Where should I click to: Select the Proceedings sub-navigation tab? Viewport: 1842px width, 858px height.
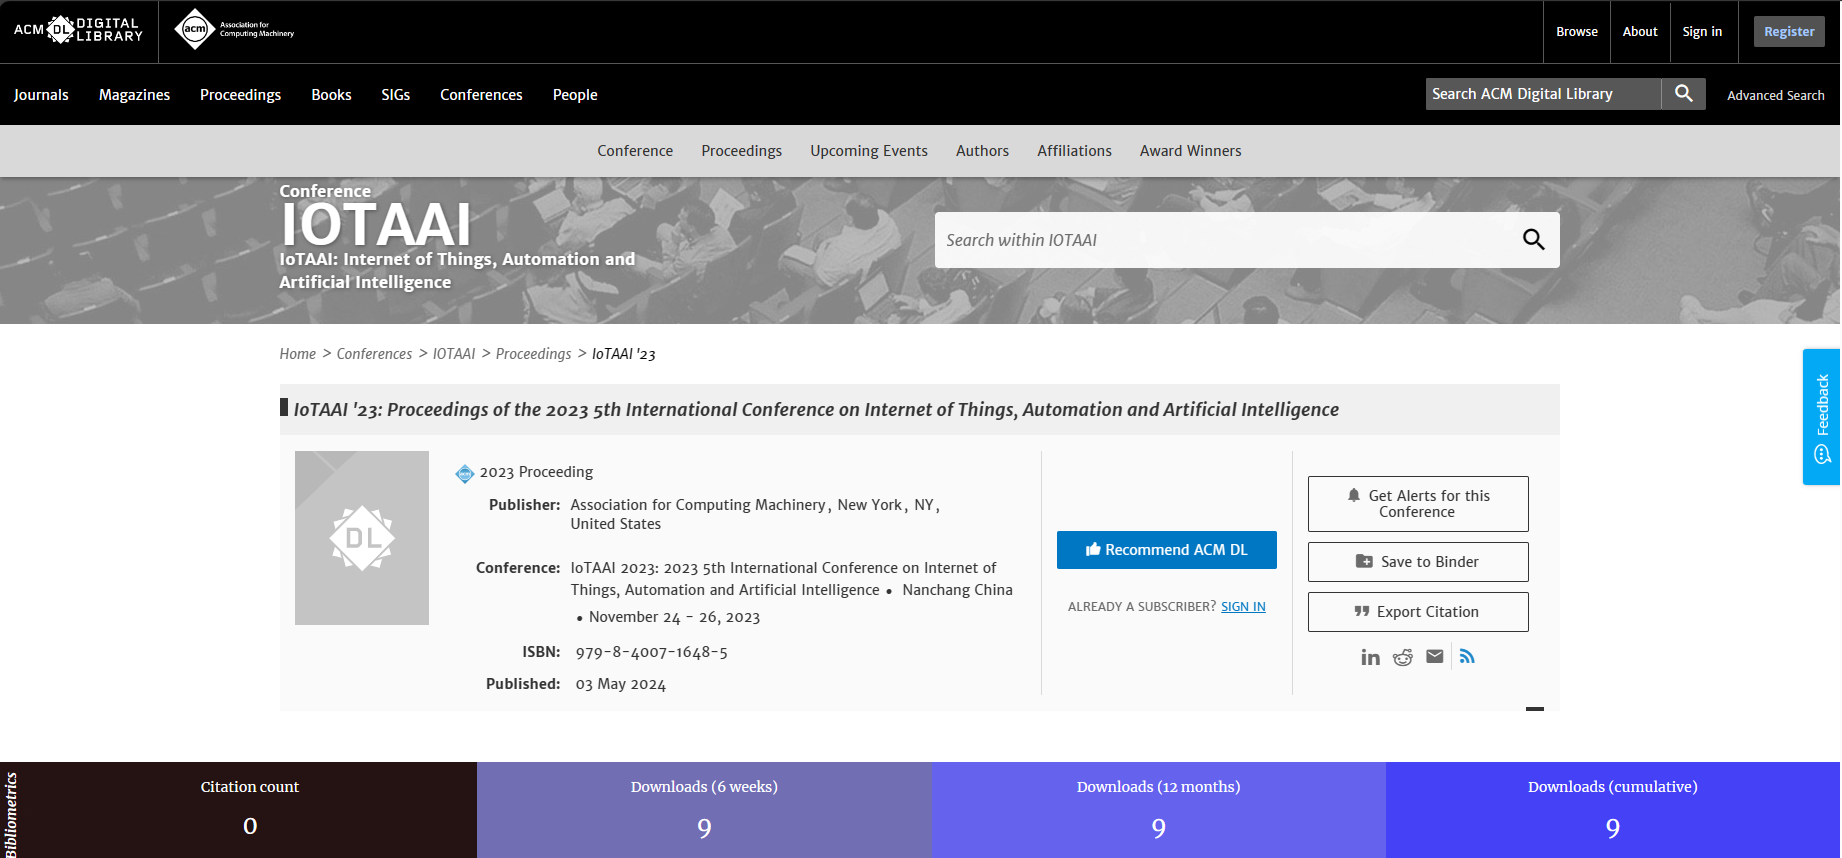tap(741, 151)
